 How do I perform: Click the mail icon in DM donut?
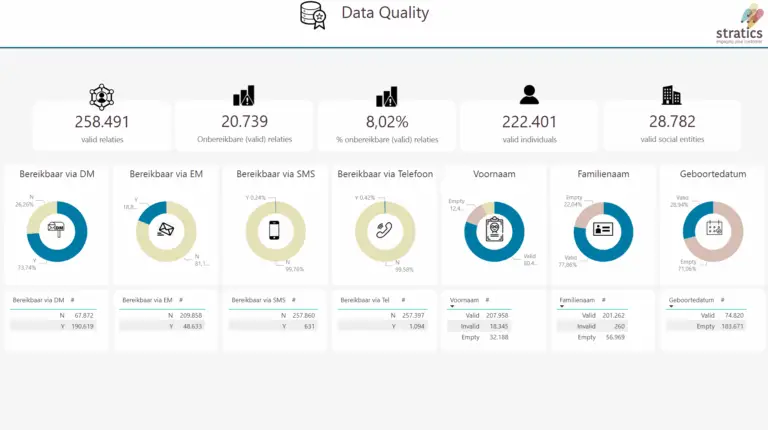point(57,230)
